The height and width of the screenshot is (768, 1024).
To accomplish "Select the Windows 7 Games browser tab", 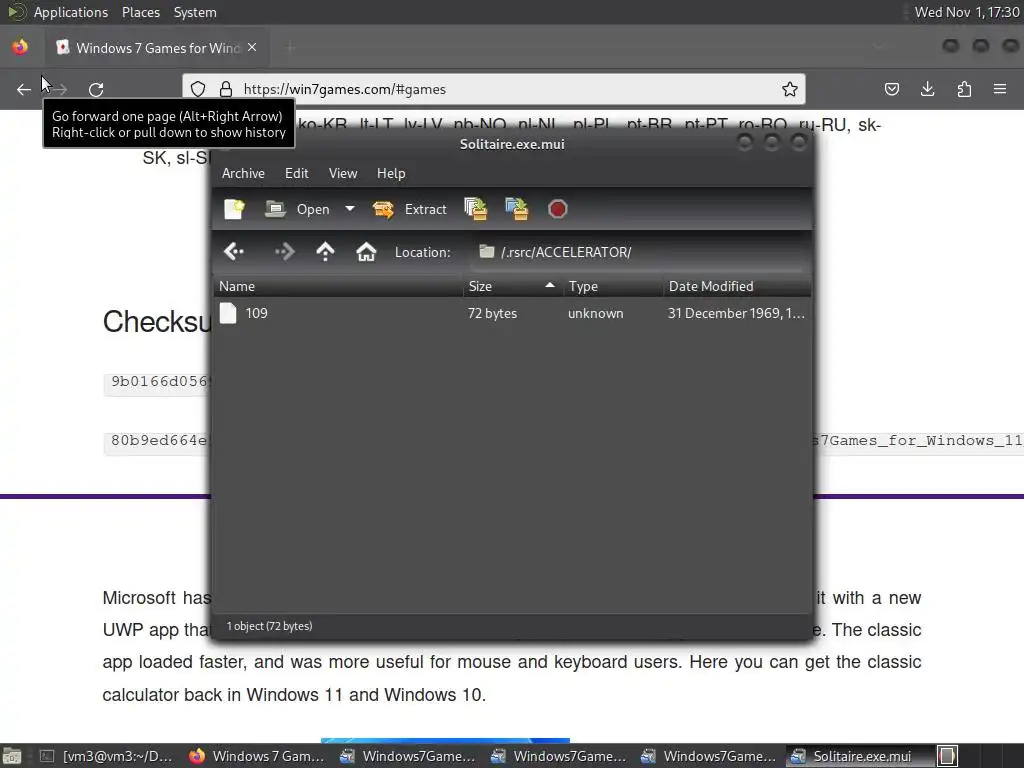I will (x=157, y=48).
